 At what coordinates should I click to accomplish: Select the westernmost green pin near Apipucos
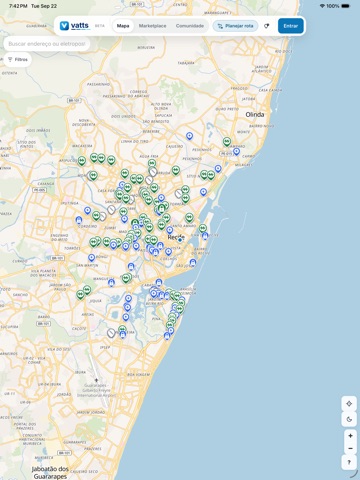pos(82,161)
